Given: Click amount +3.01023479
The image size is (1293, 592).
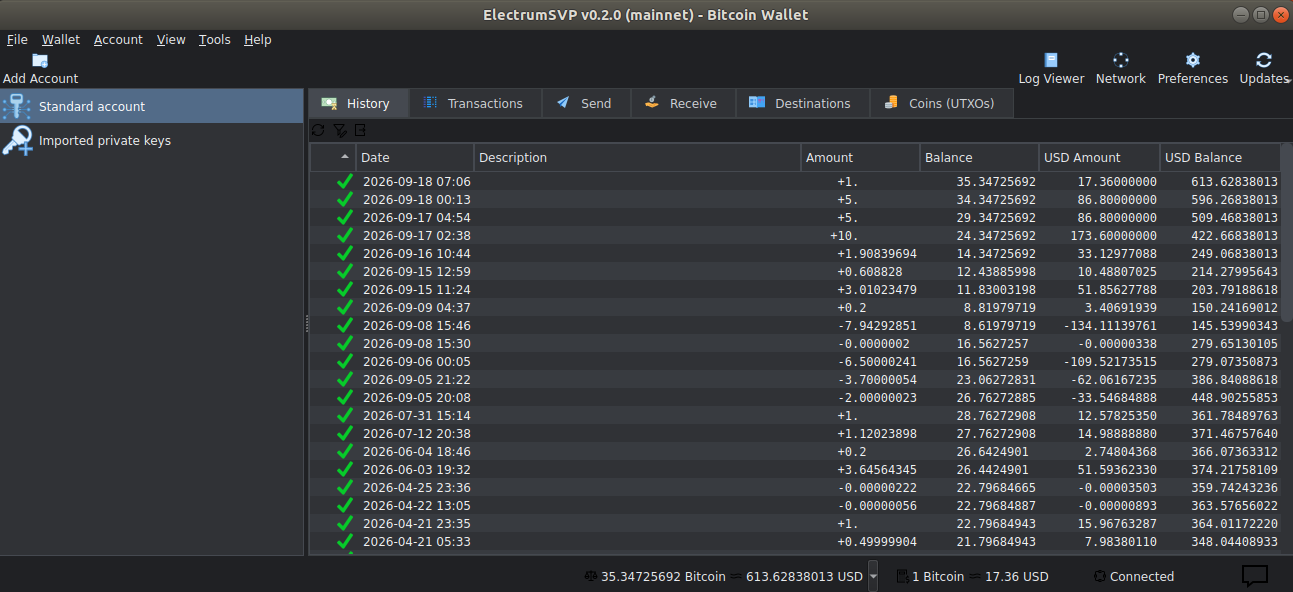Looking at the screenshot, I should (x=877, y=290).
